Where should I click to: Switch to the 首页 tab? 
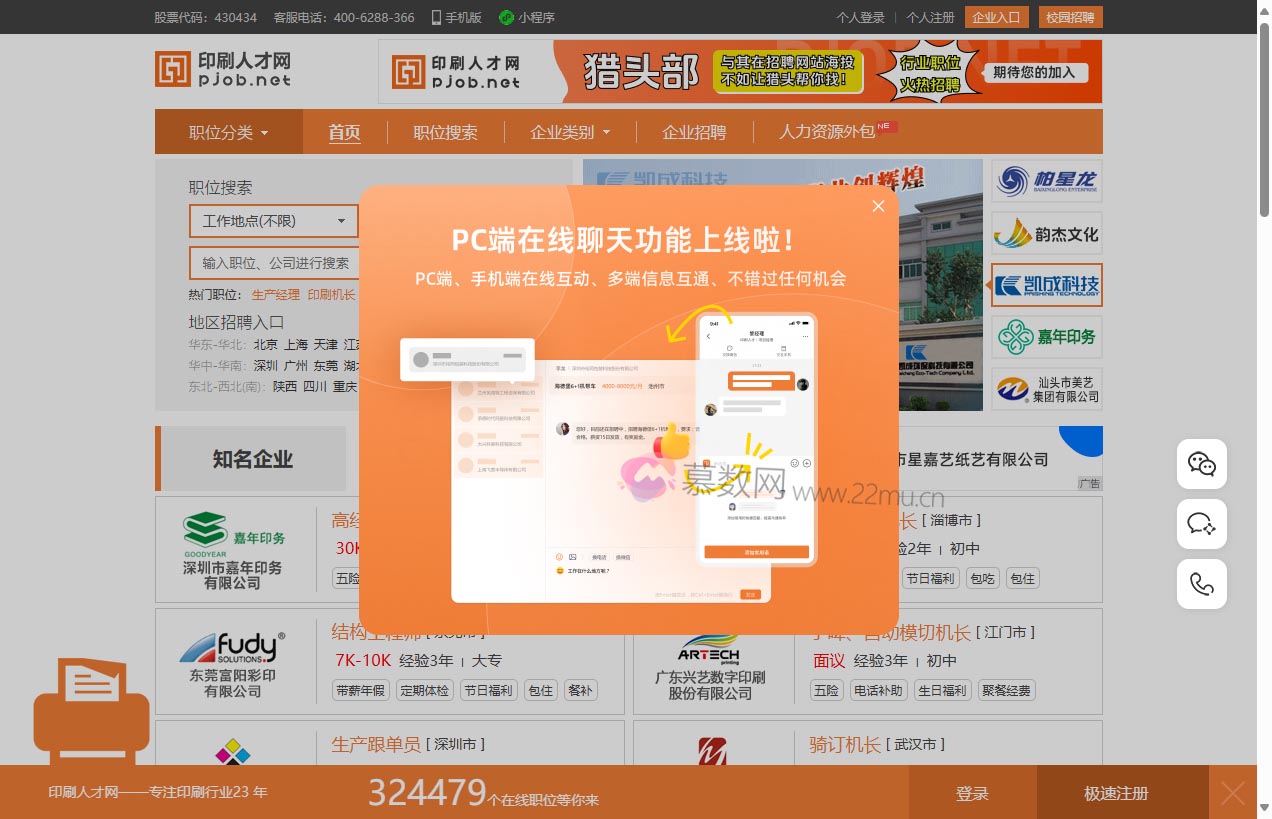[x=344, y=131]
